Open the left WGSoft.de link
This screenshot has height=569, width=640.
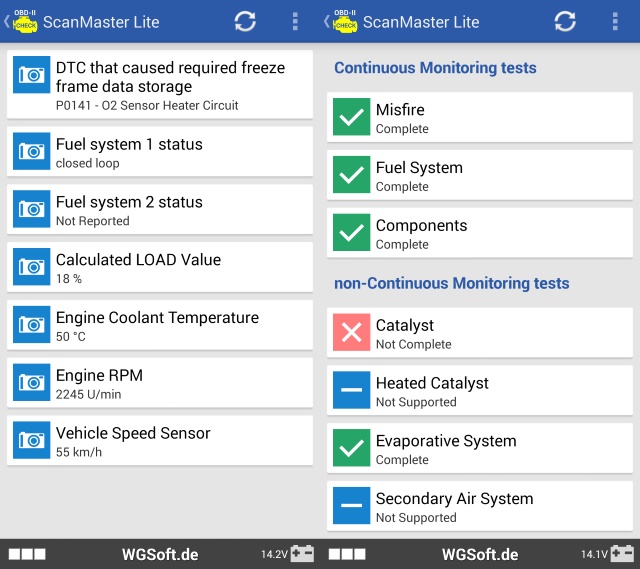[x=160, y=554]
